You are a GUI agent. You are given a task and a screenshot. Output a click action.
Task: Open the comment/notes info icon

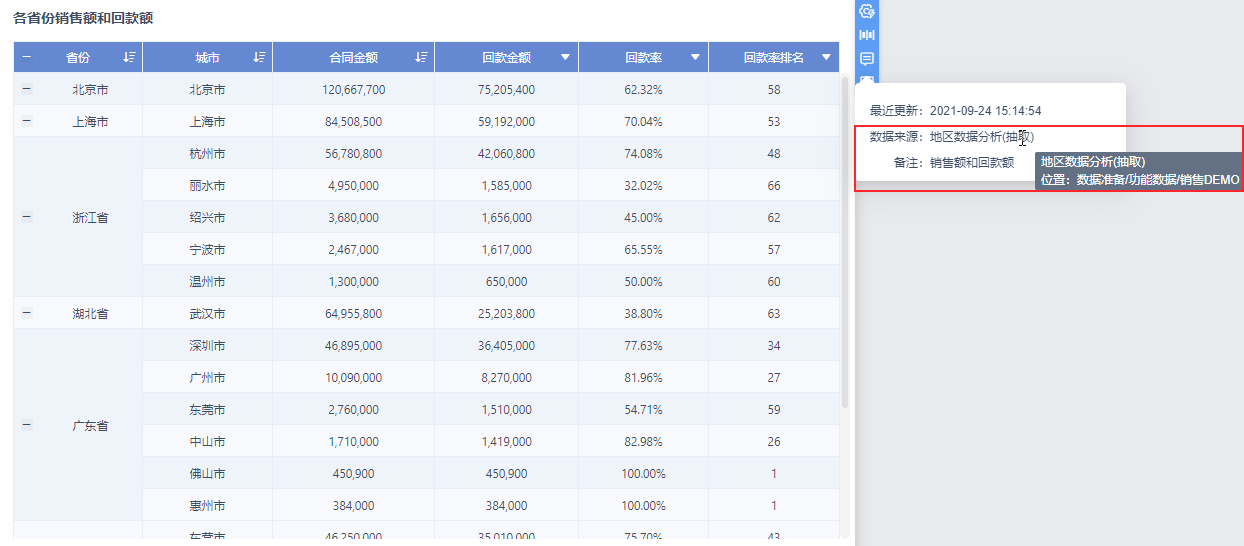(867, 59)
